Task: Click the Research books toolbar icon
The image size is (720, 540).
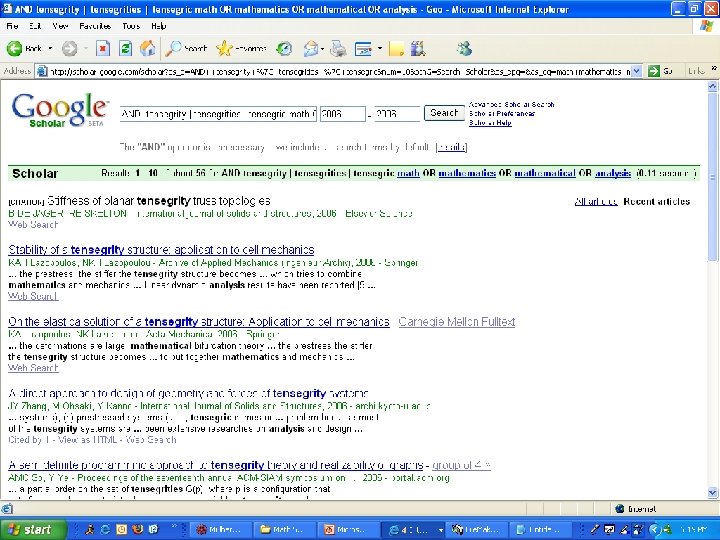Action: (x=417, y=48)
